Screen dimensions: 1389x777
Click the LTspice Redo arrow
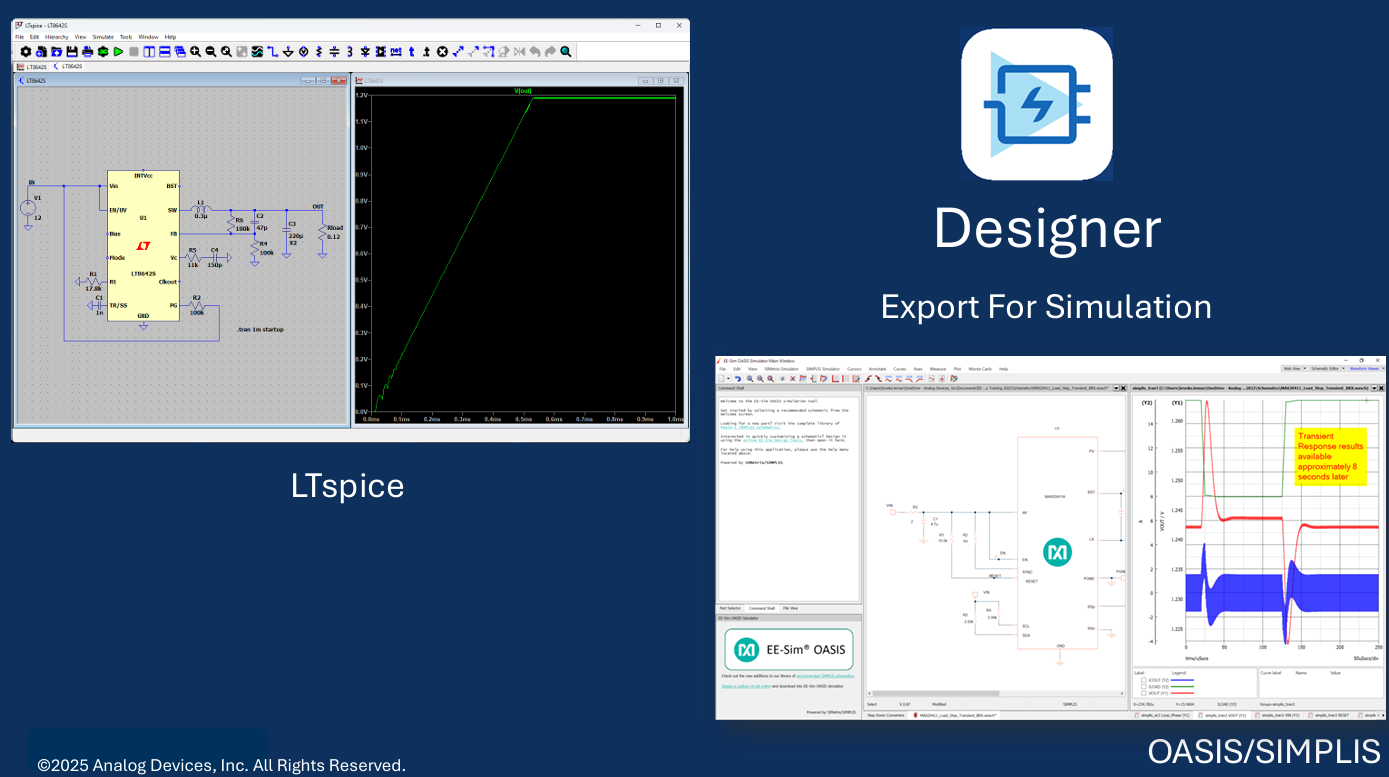coord(550,51)
